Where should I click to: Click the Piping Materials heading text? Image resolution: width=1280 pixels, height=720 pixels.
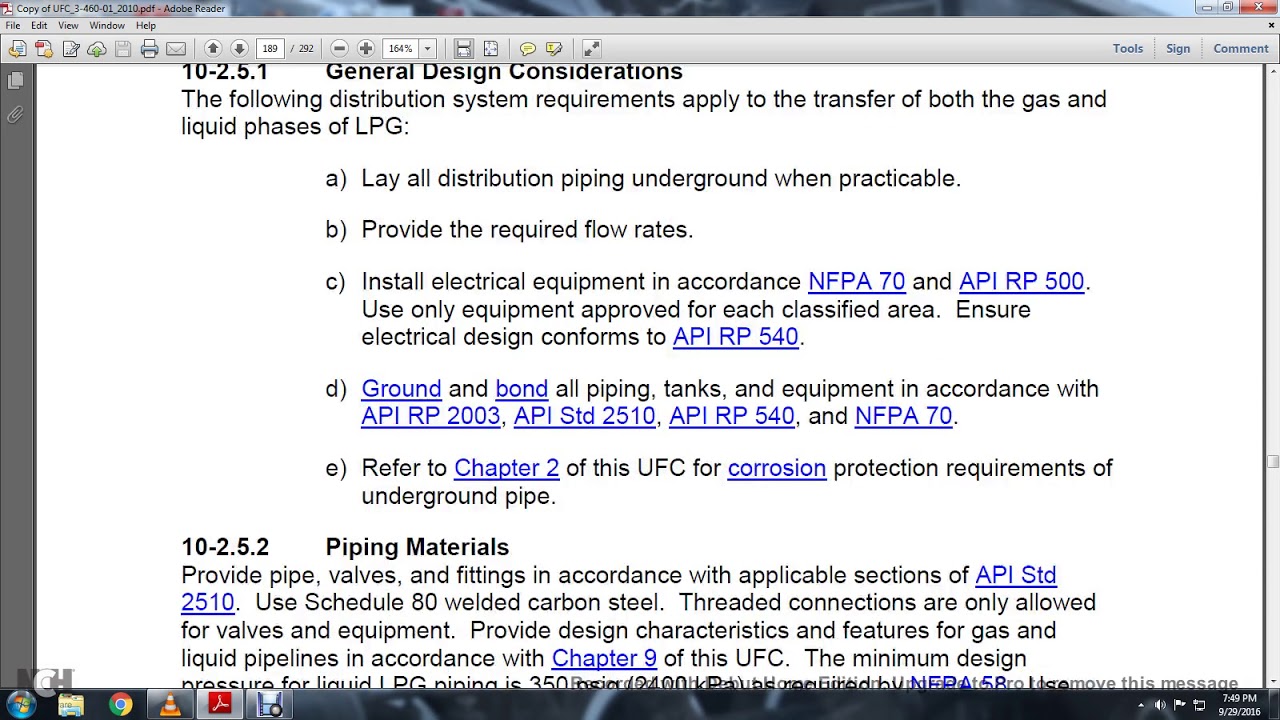coord(417,547)
